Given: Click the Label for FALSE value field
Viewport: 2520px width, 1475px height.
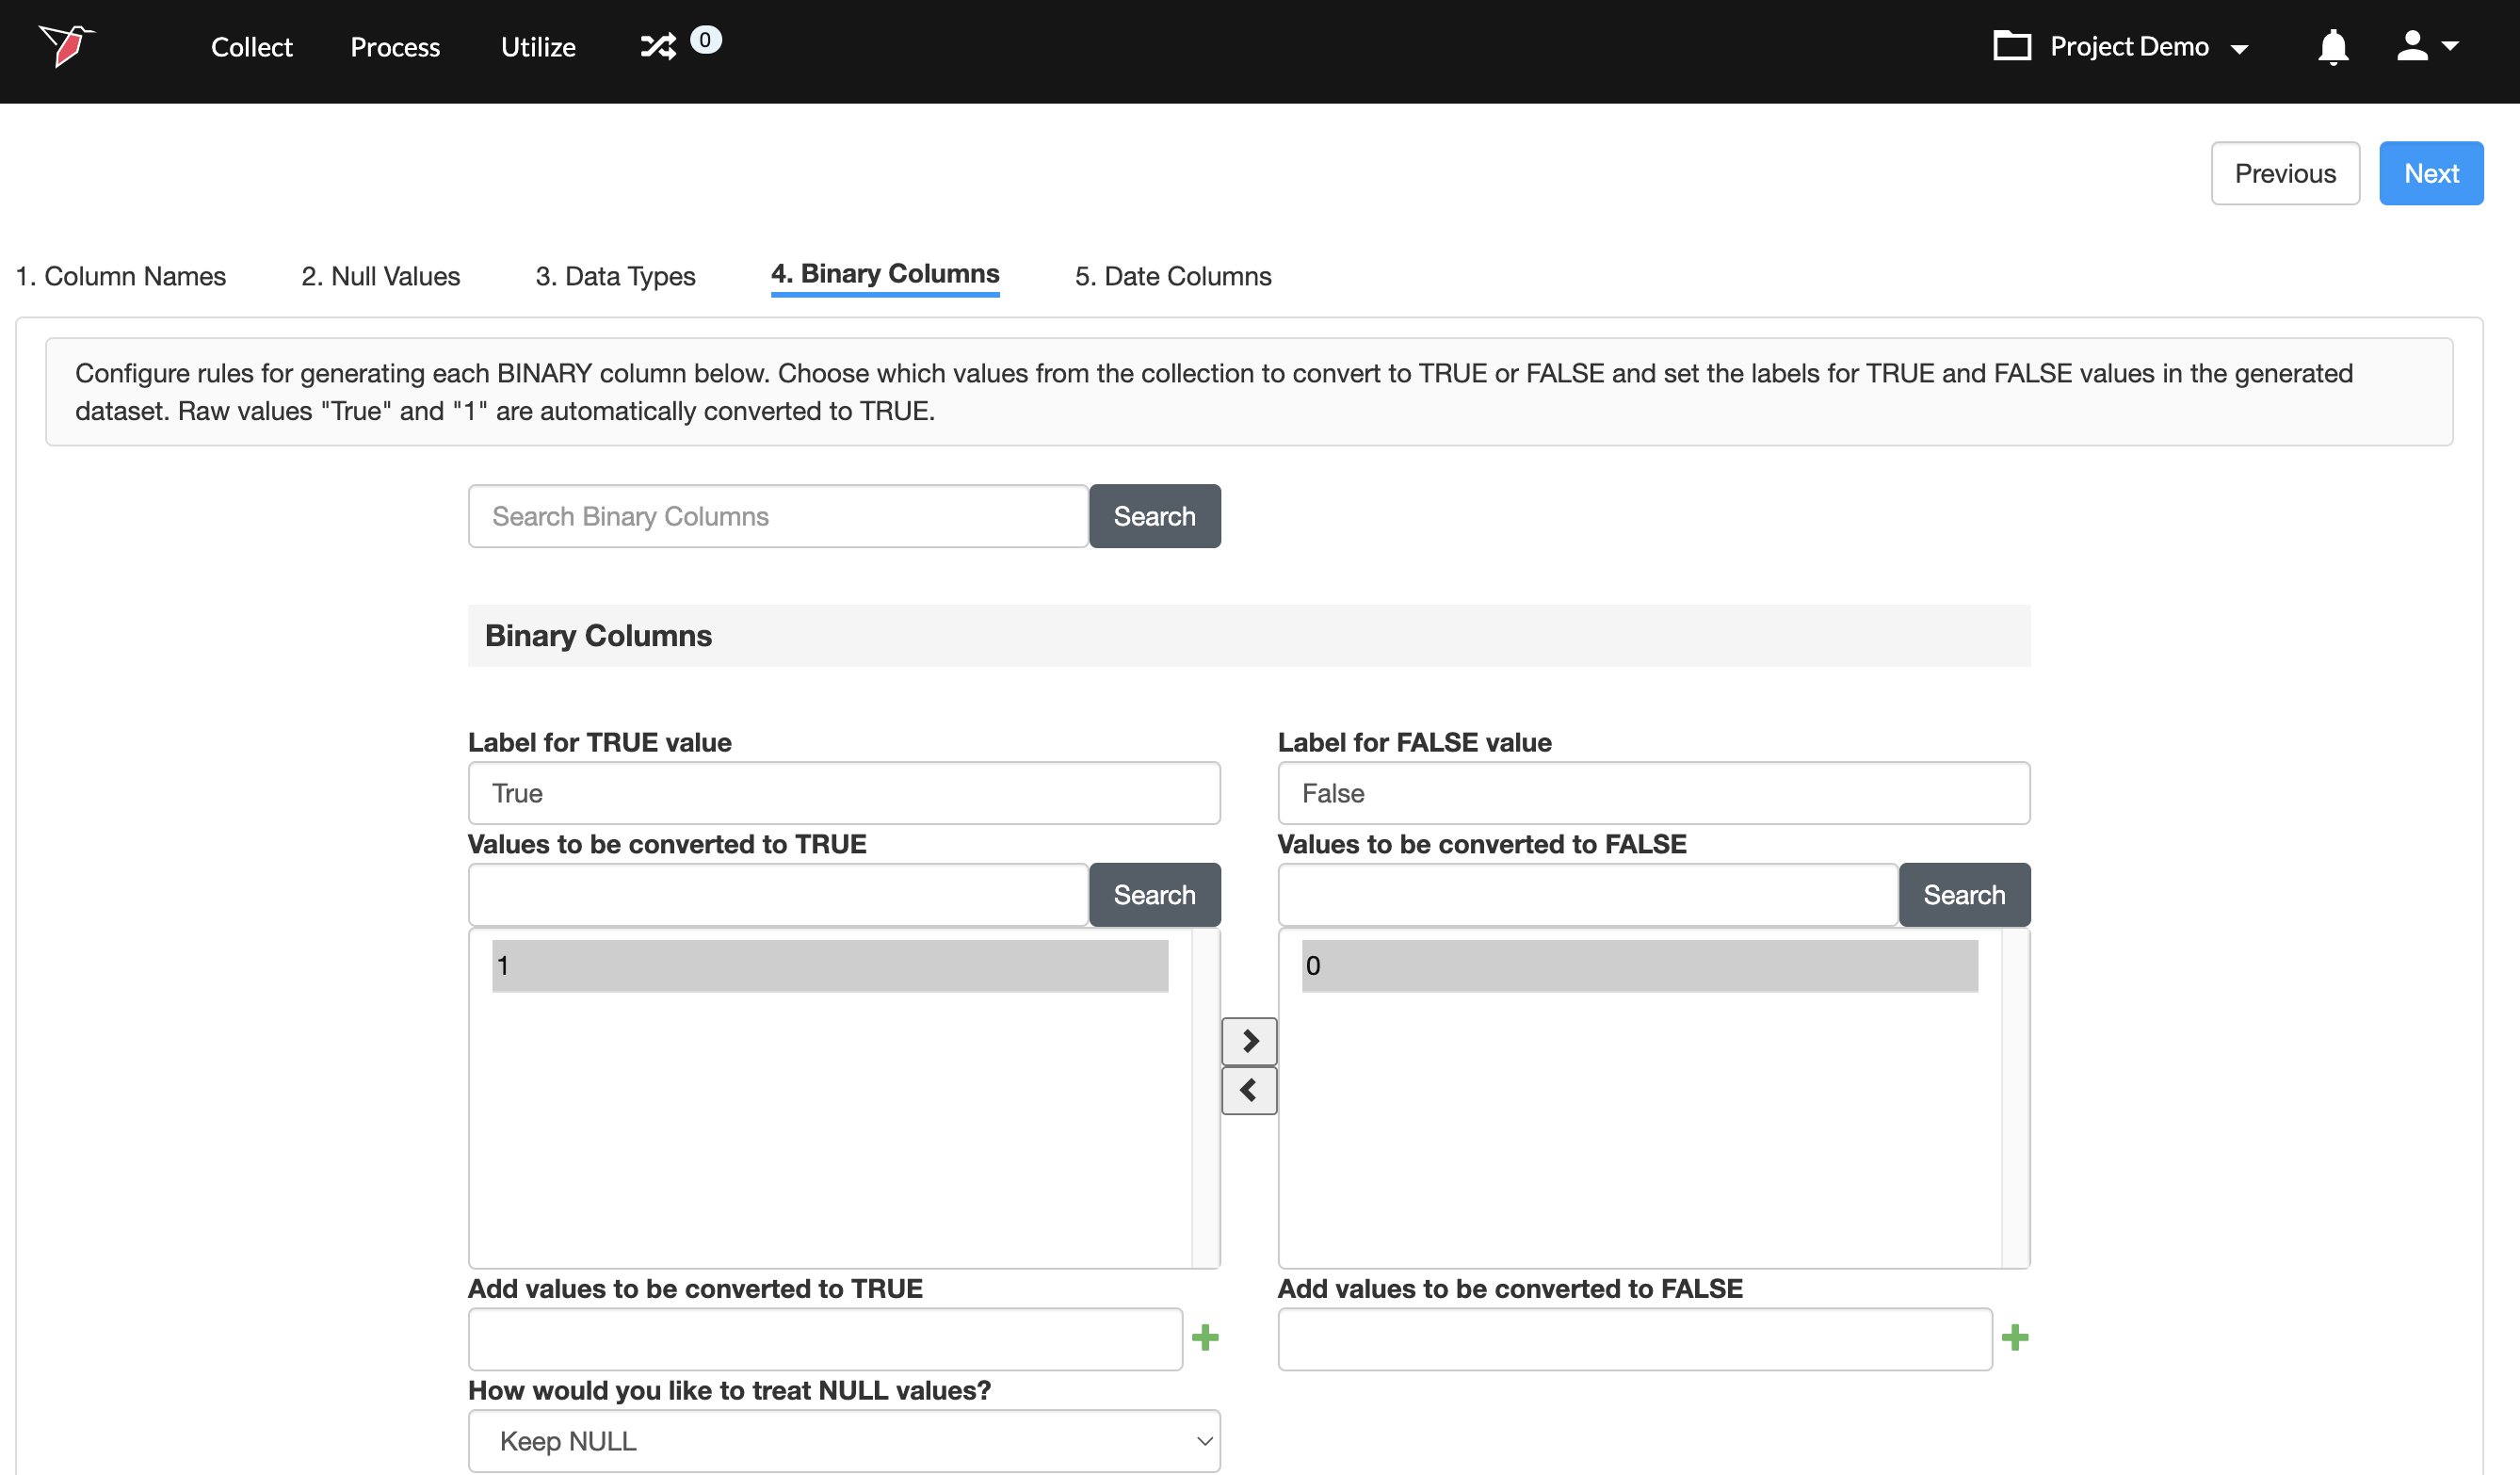Looking at the screenshot, I should pyautogui.click(x=1653, y=793).
